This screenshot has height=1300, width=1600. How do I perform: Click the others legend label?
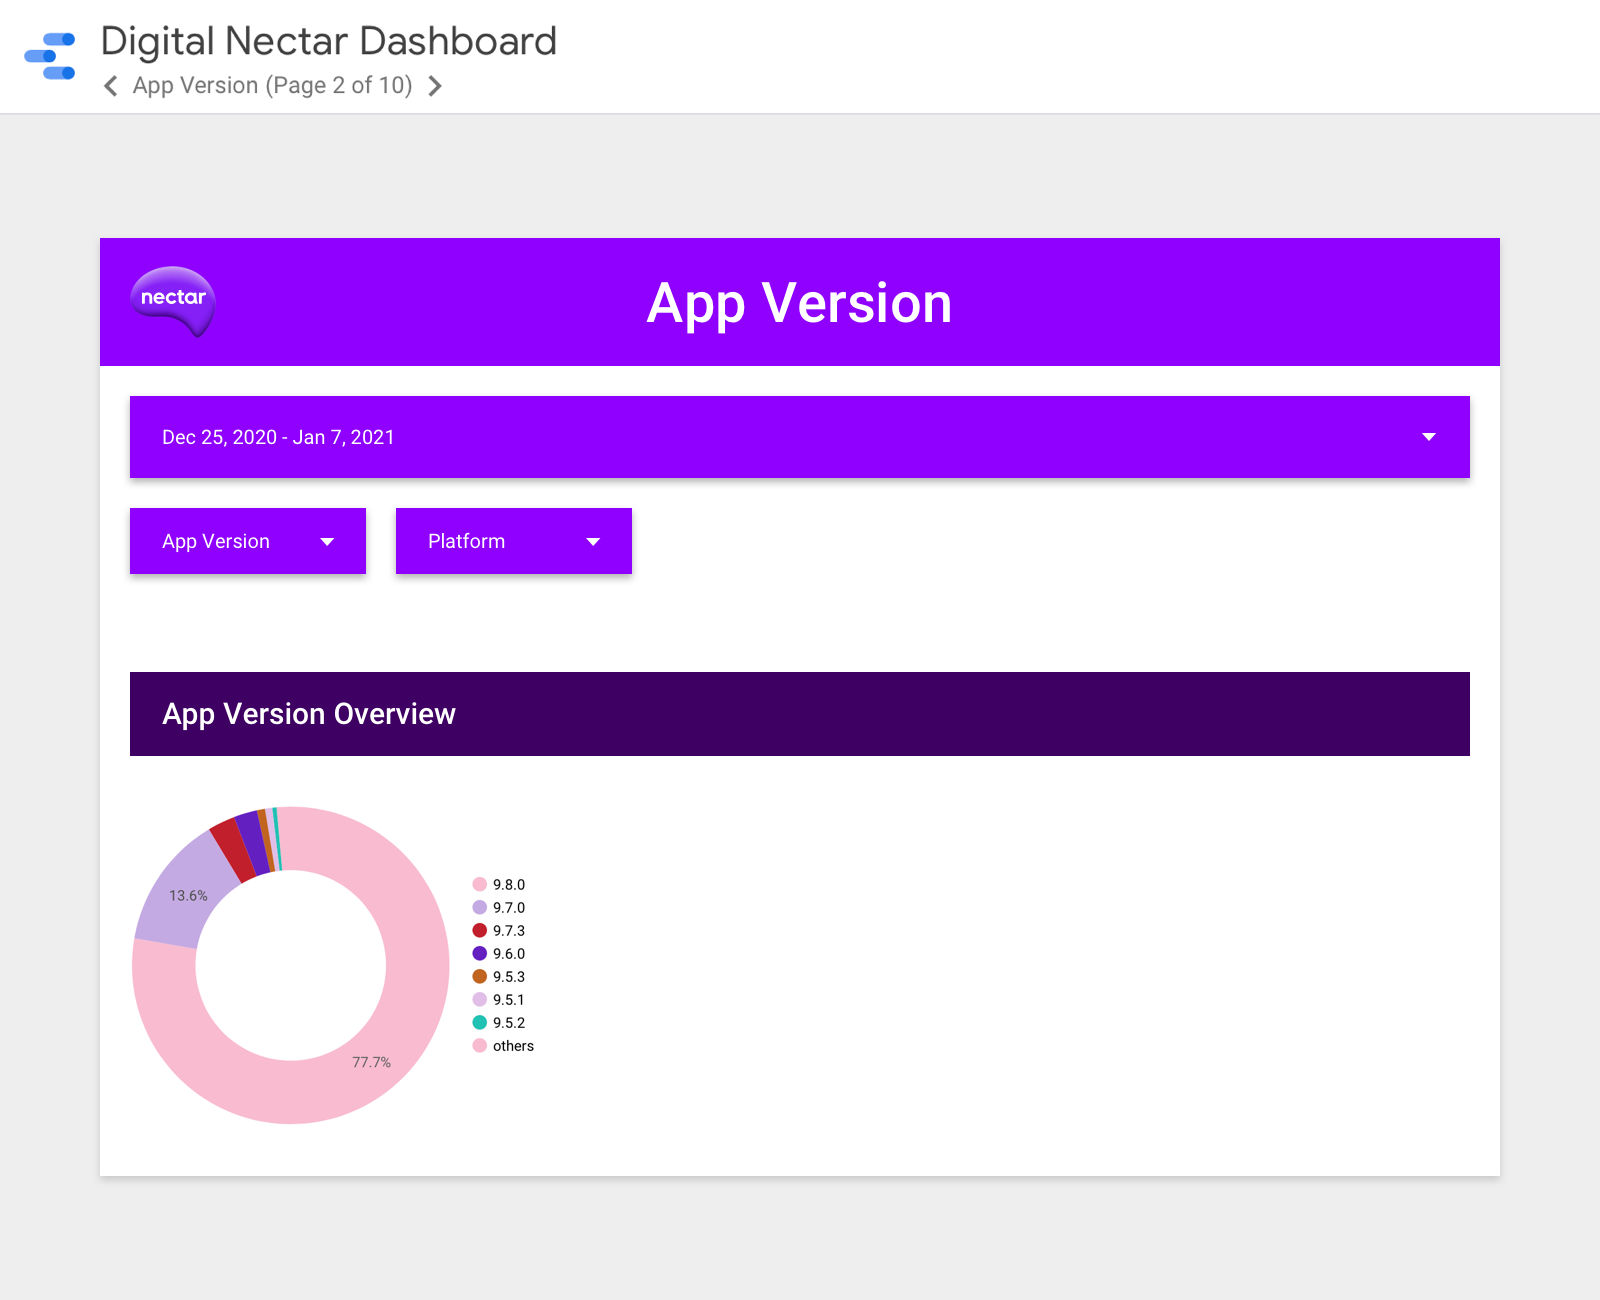tap(513, 1046)
